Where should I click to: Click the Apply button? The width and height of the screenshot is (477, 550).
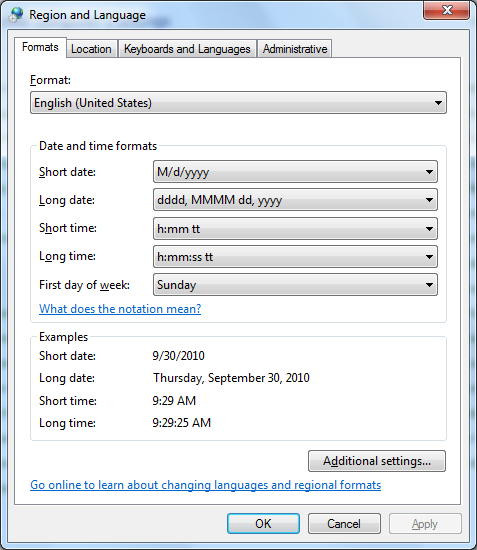tap(425, 524)
